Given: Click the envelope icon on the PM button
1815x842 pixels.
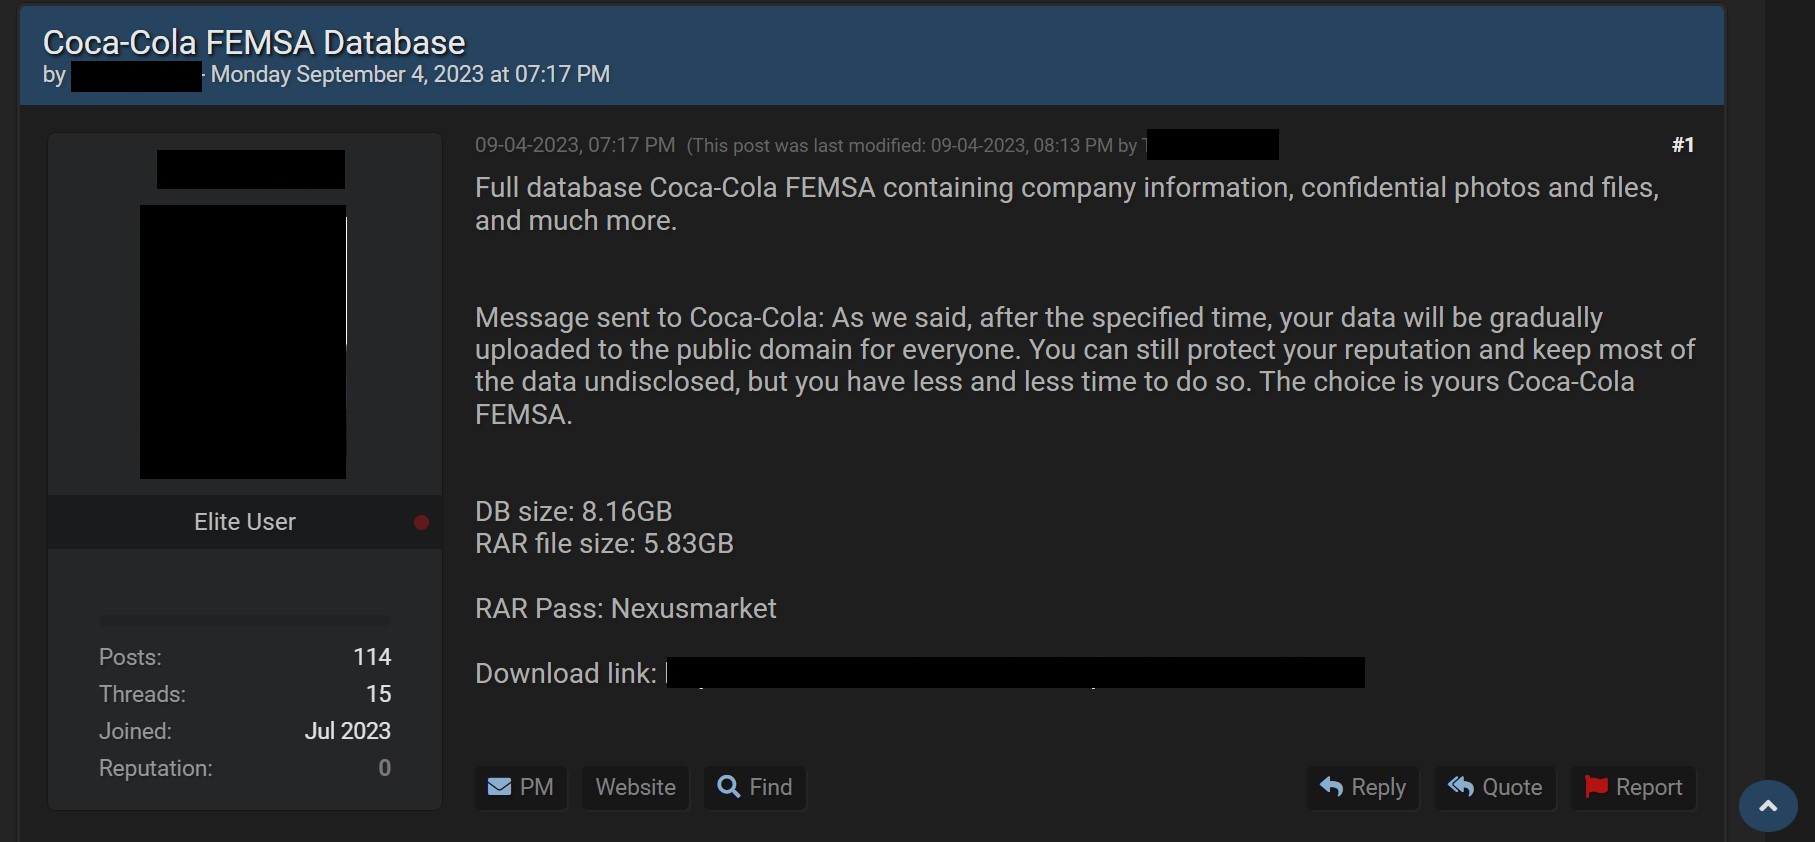Looking at the screenshot, I should point(499,787).
